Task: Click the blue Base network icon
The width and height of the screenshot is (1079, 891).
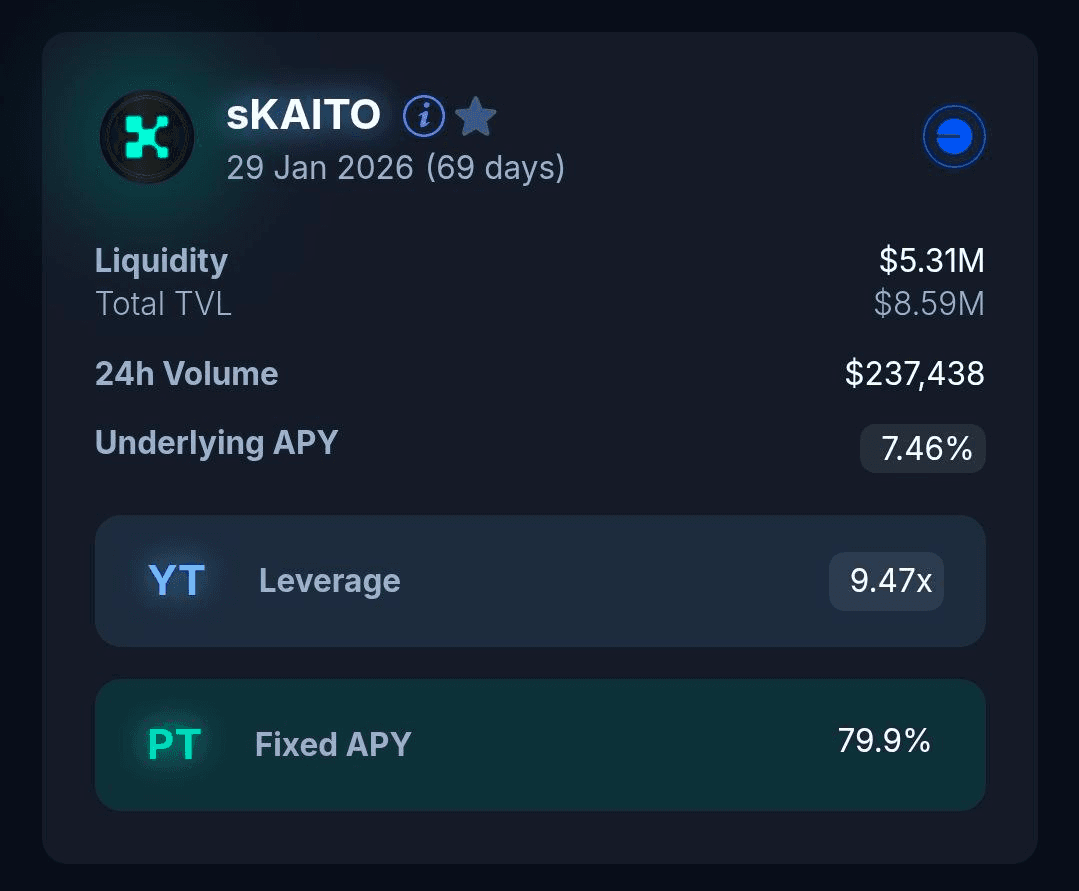Action: point(954,136)
